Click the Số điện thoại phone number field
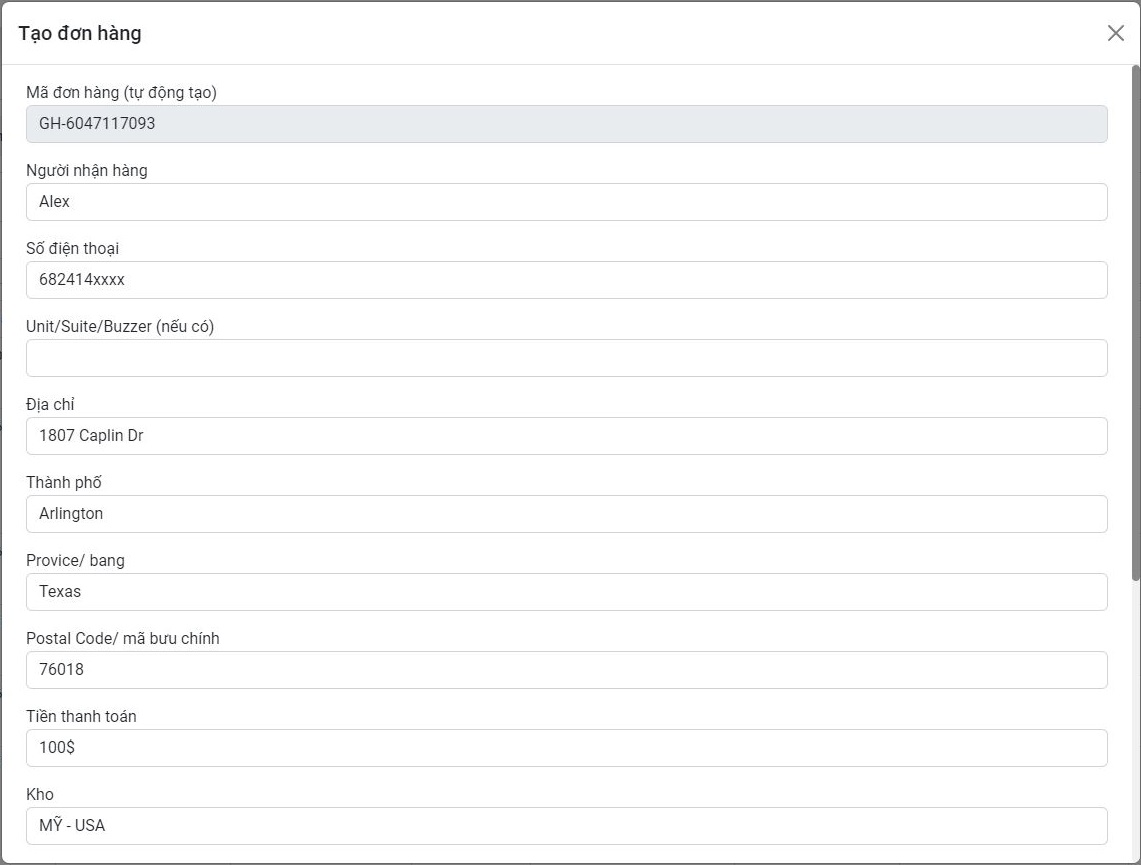This screenshot has height=865, width=1141. point(566,280)
